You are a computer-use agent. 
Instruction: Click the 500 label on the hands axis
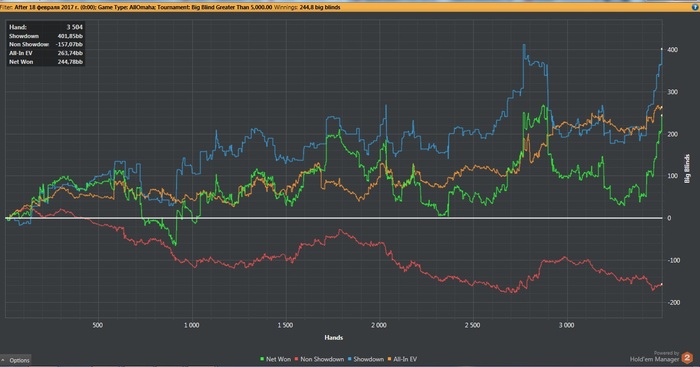98,325
